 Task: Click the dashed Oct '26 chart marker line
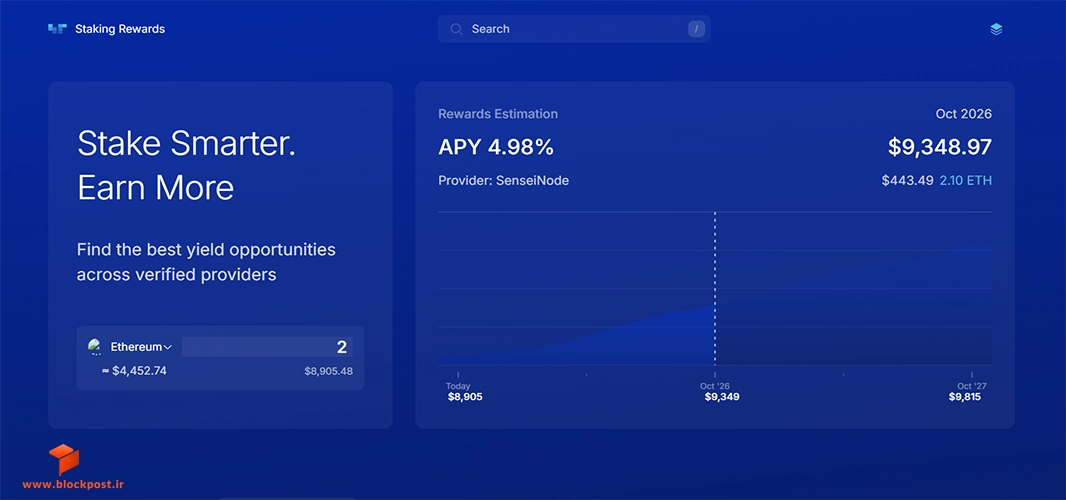pyautogui.click(x=715, y=288)
